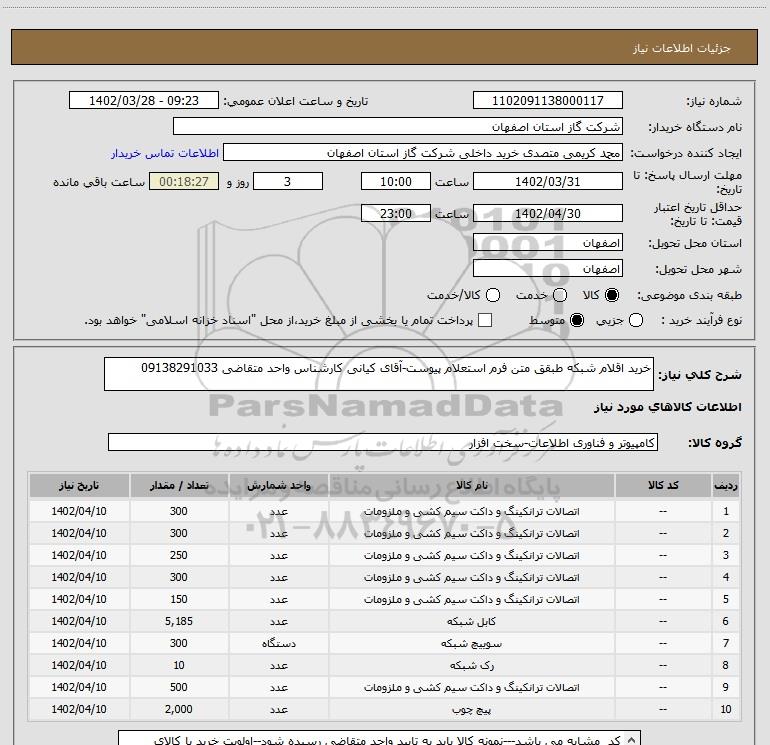The image size is (770, 745).
Task: Click the quantity 250 in row 3
Action: coord(179,555)
